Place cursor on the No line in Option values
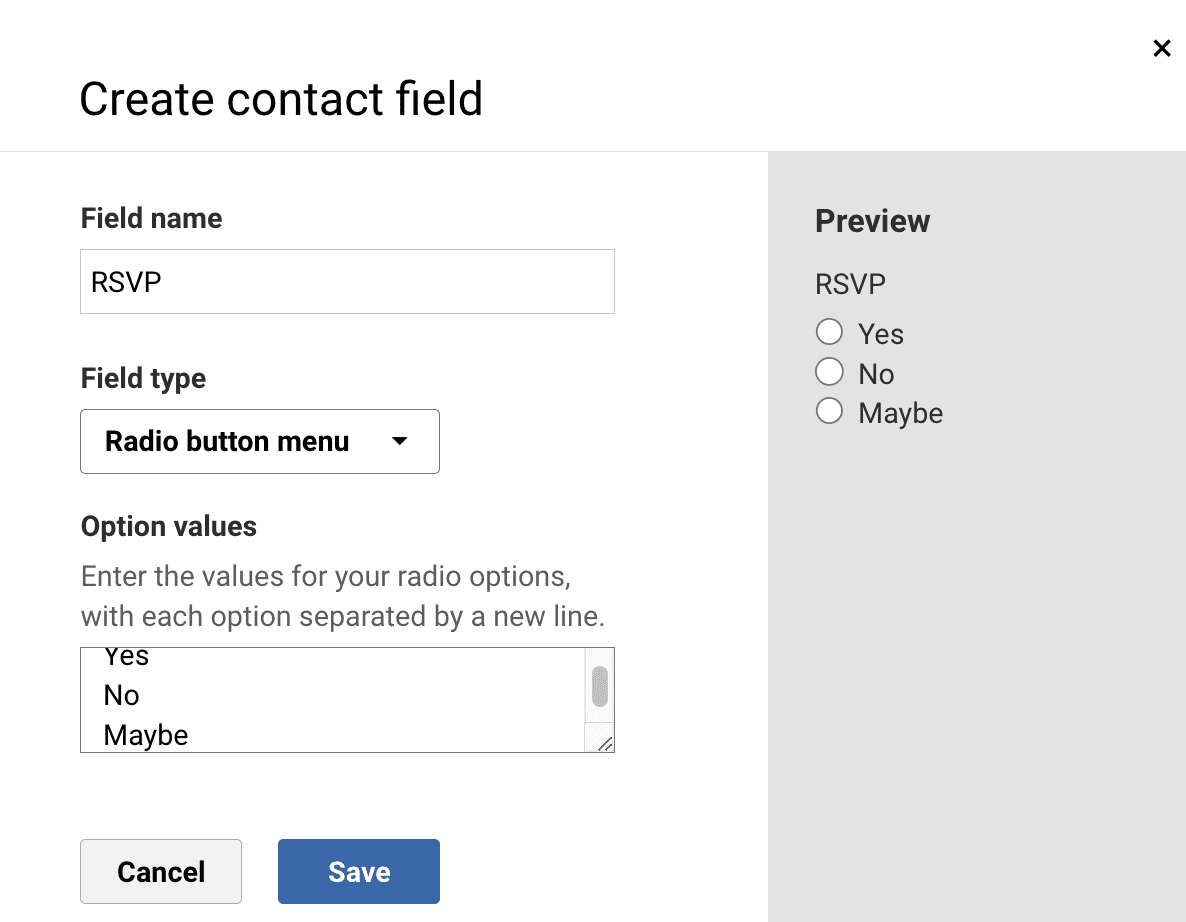Viewport: 1186px width, 922px height. 122,695
